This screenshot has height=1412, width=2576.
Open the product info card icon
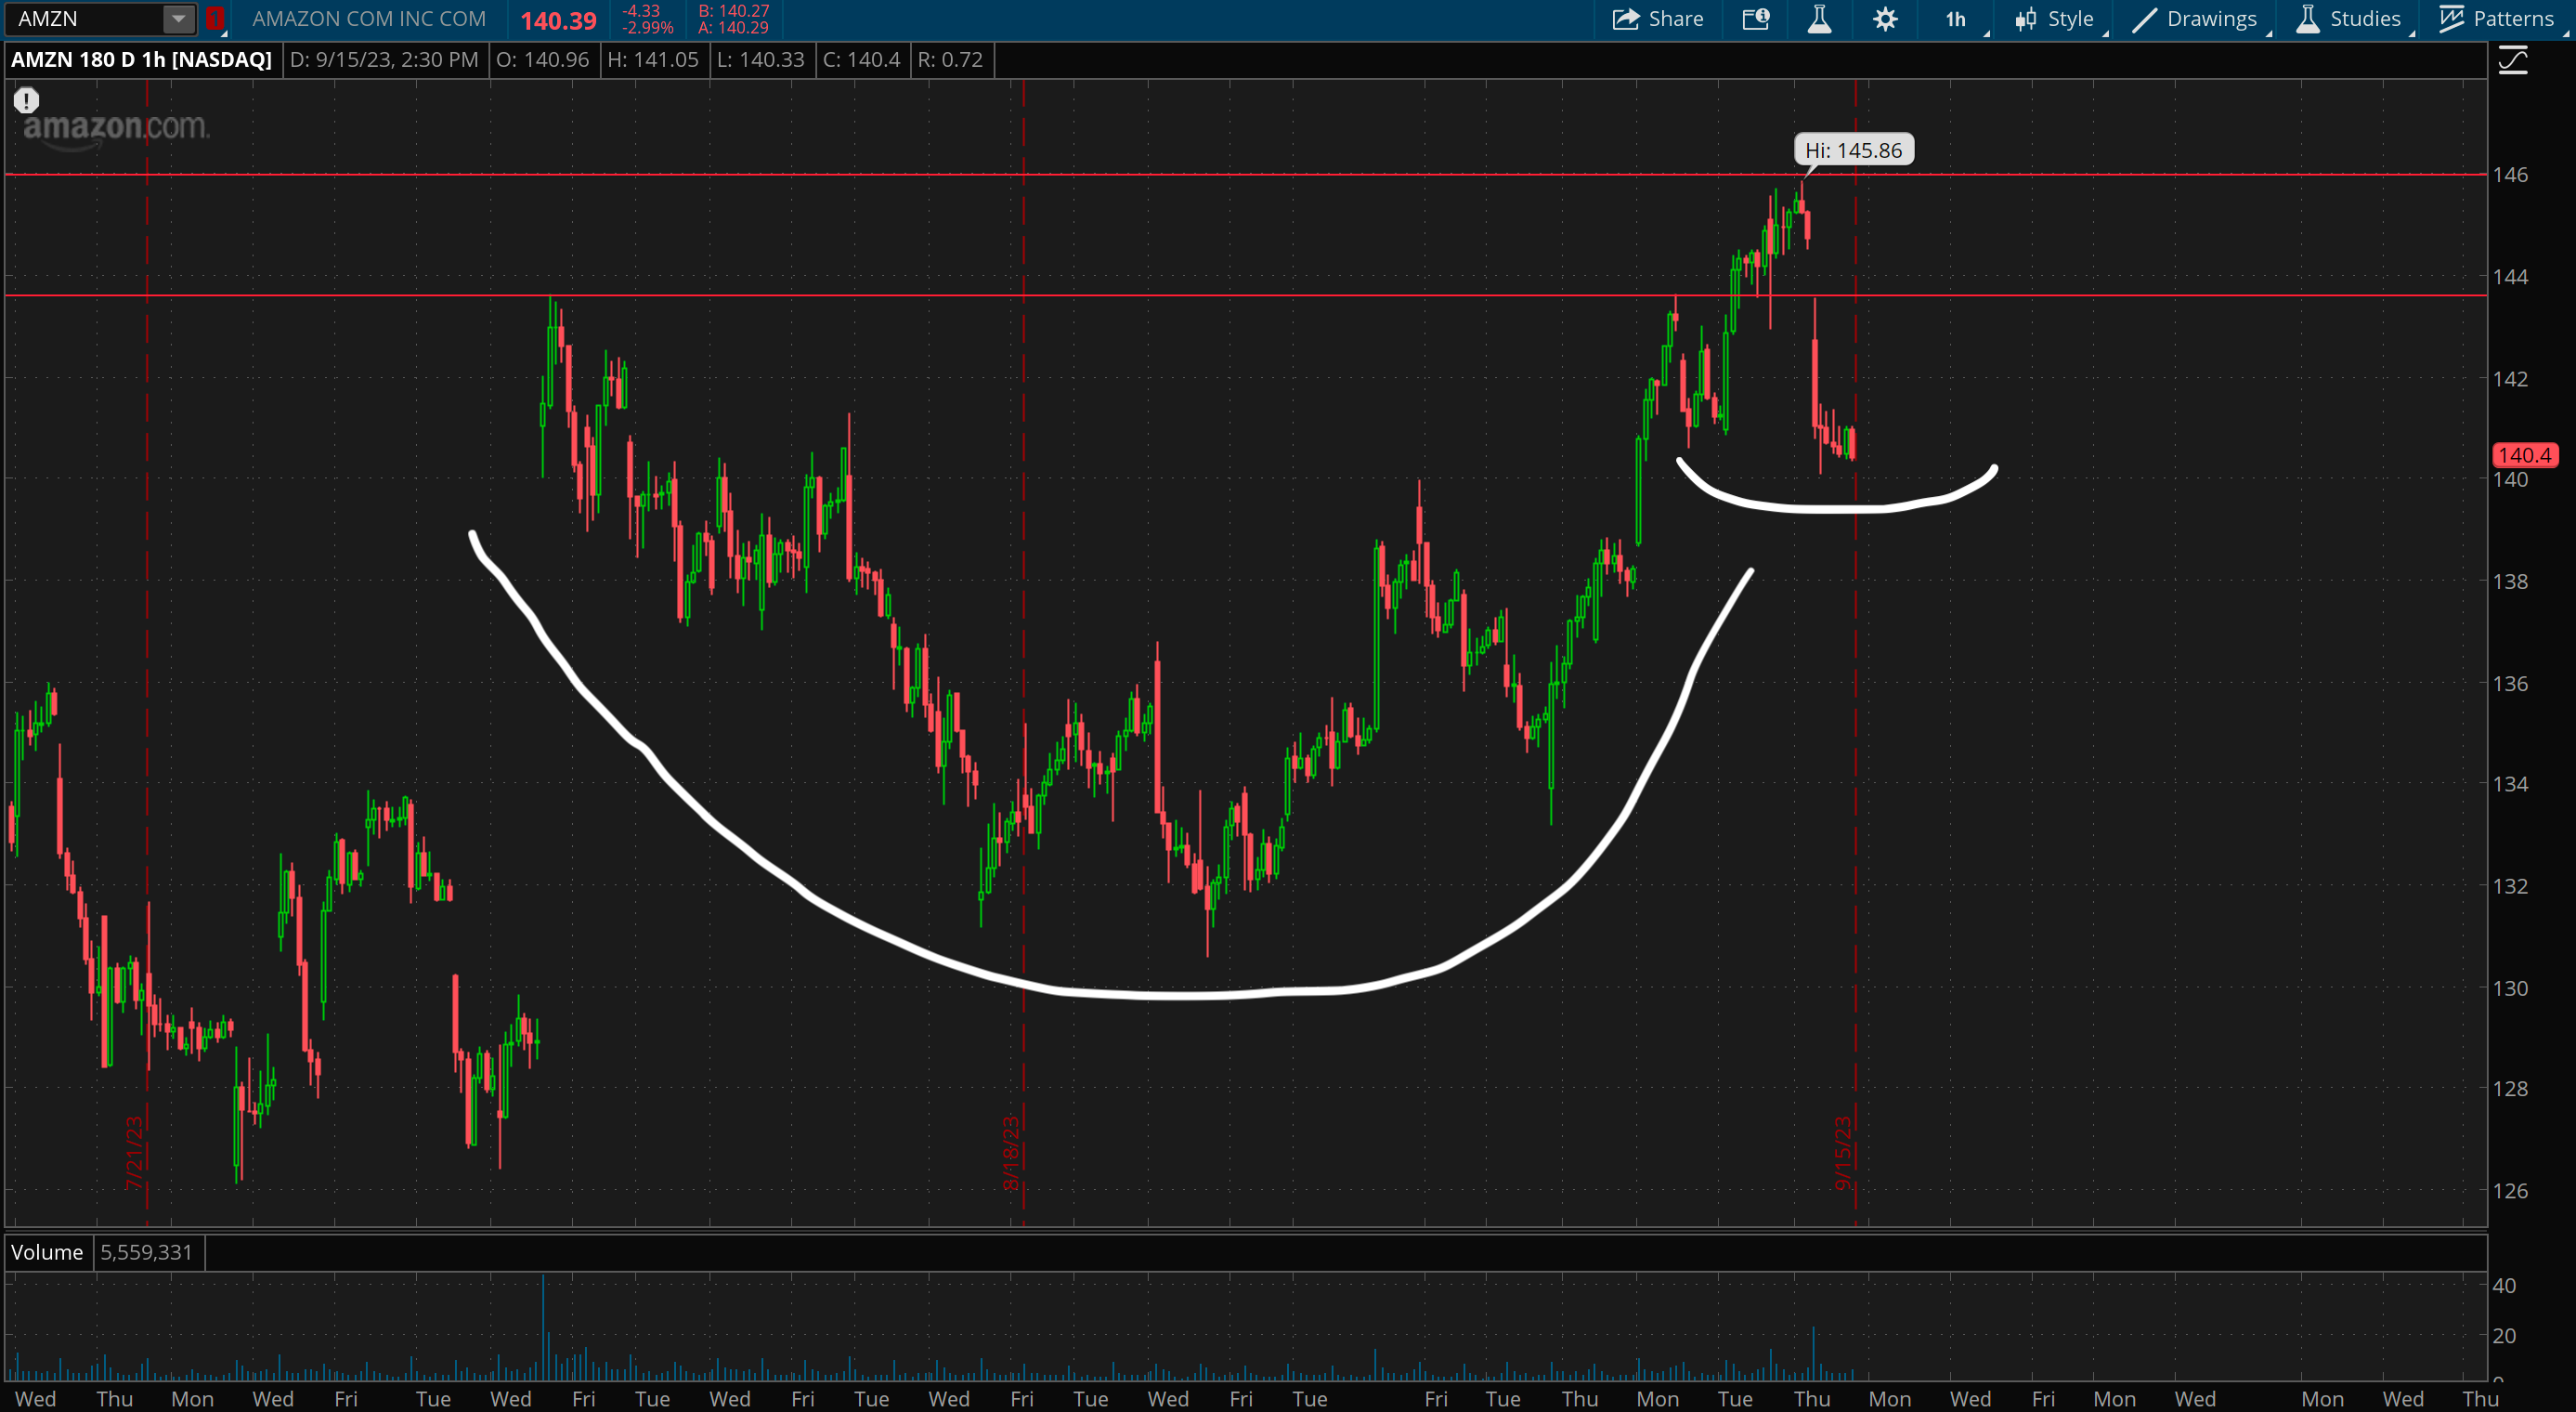[x=1756, y=19]
